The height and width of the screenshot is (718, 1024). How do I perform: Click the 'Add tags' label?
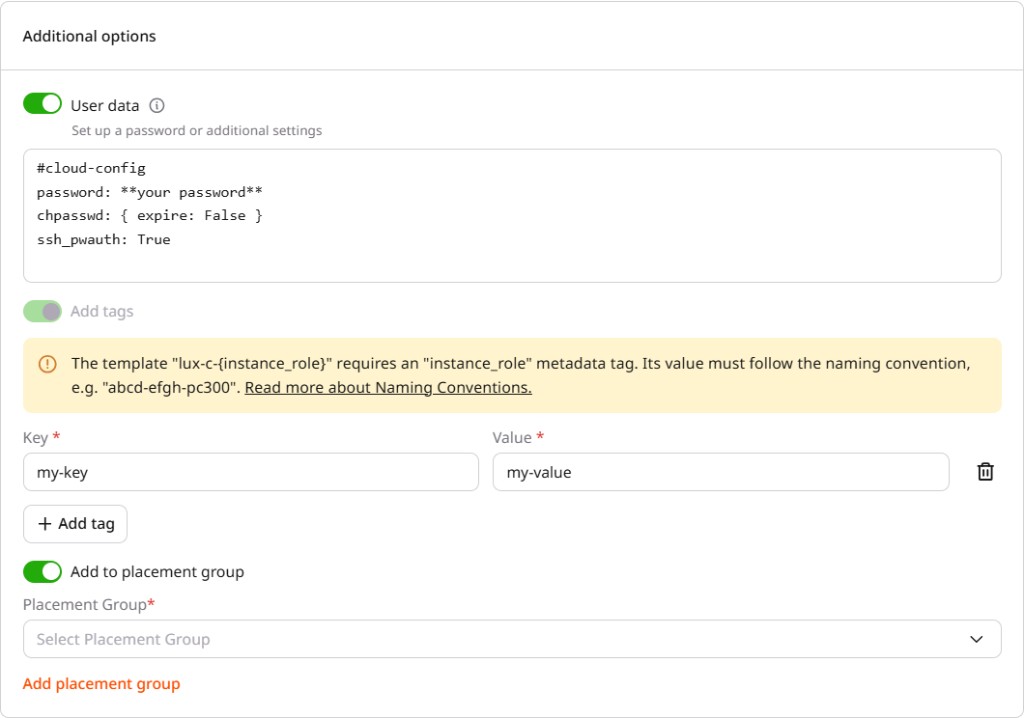(102, 312)
